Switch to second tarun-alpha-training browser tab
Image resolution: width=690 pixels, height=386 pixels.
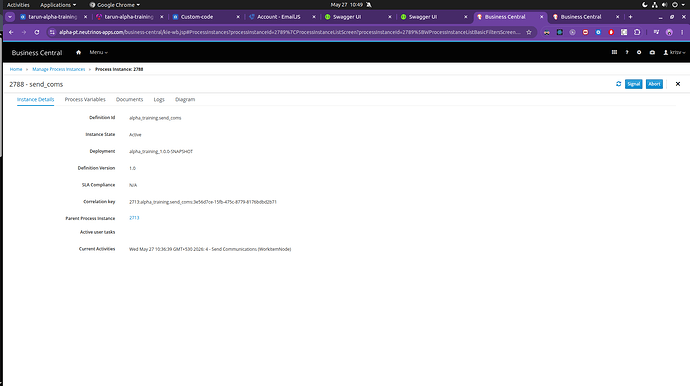pyautogui.click(x=130, y=17)
